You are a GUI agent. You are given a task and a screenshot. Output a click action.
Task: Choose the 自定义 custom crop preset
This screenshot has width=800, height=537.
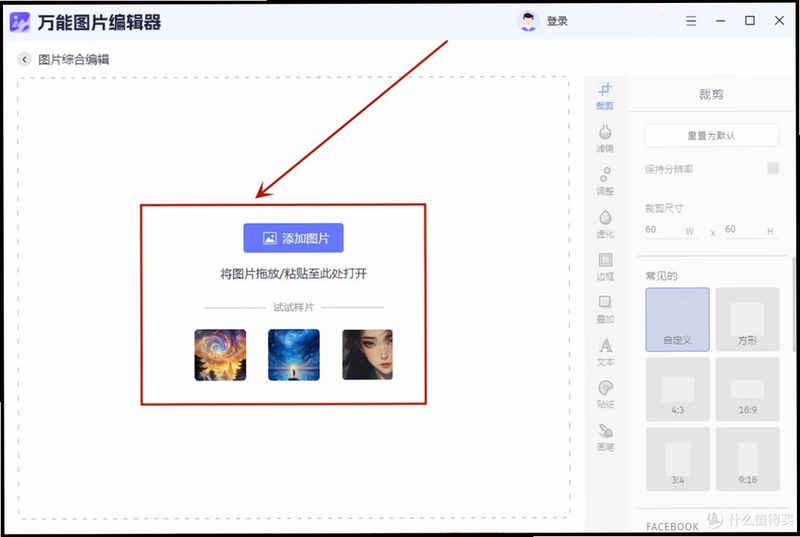pyautogui.click(x=677, y=319)
